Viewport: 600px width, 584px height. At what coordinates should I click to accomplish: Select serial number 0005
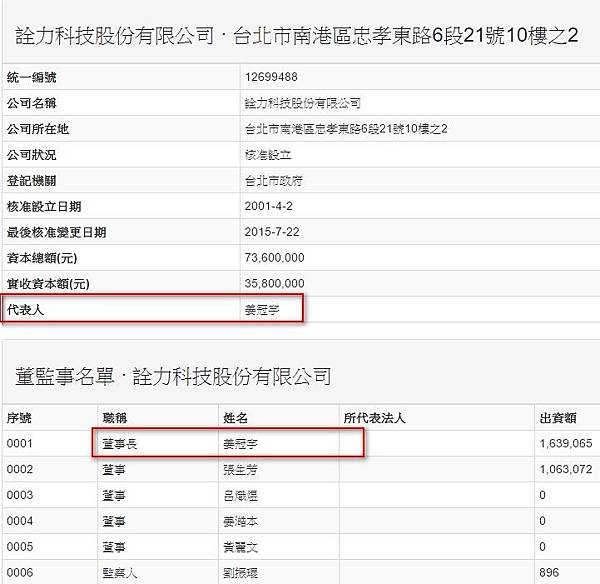click(x=20, y=547)
